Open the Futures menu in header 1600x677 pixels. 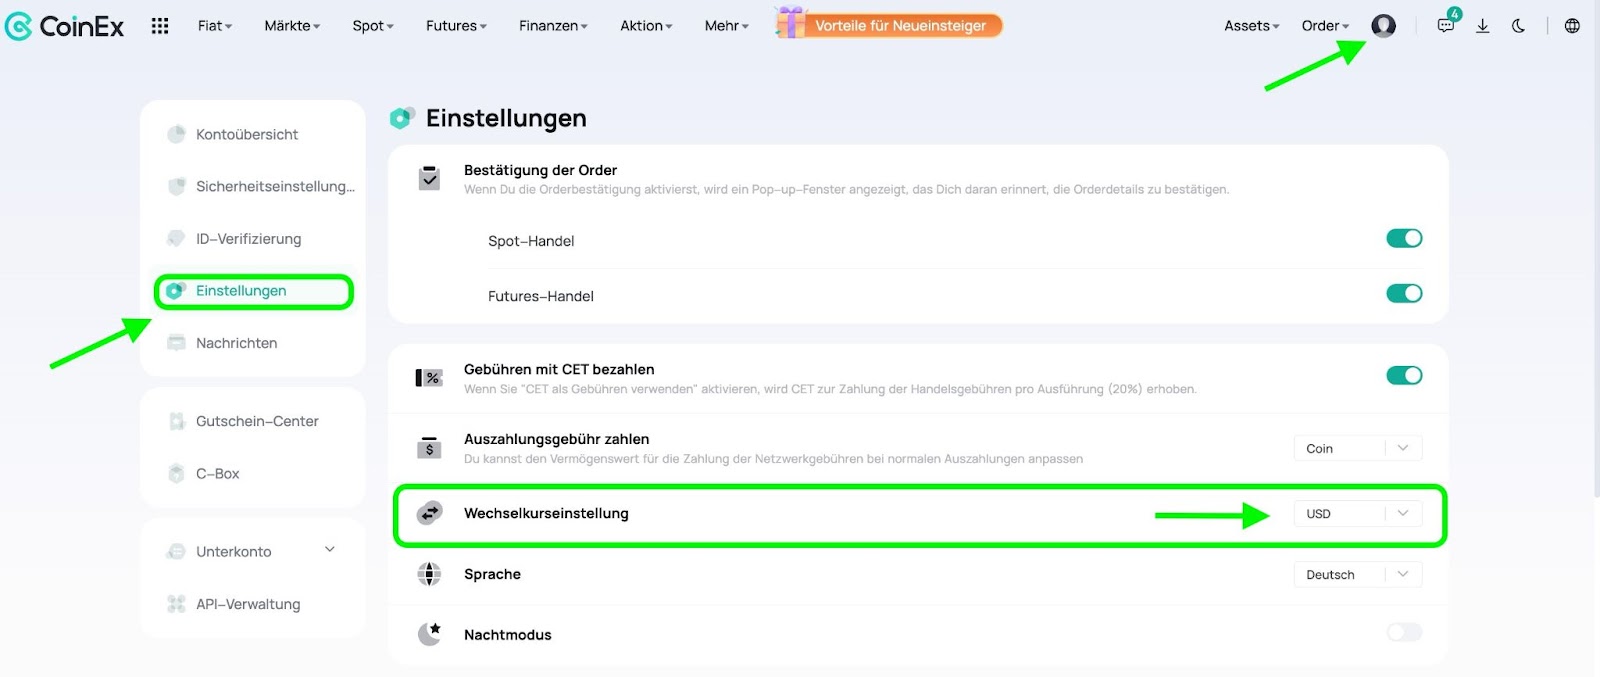[456, 26]
